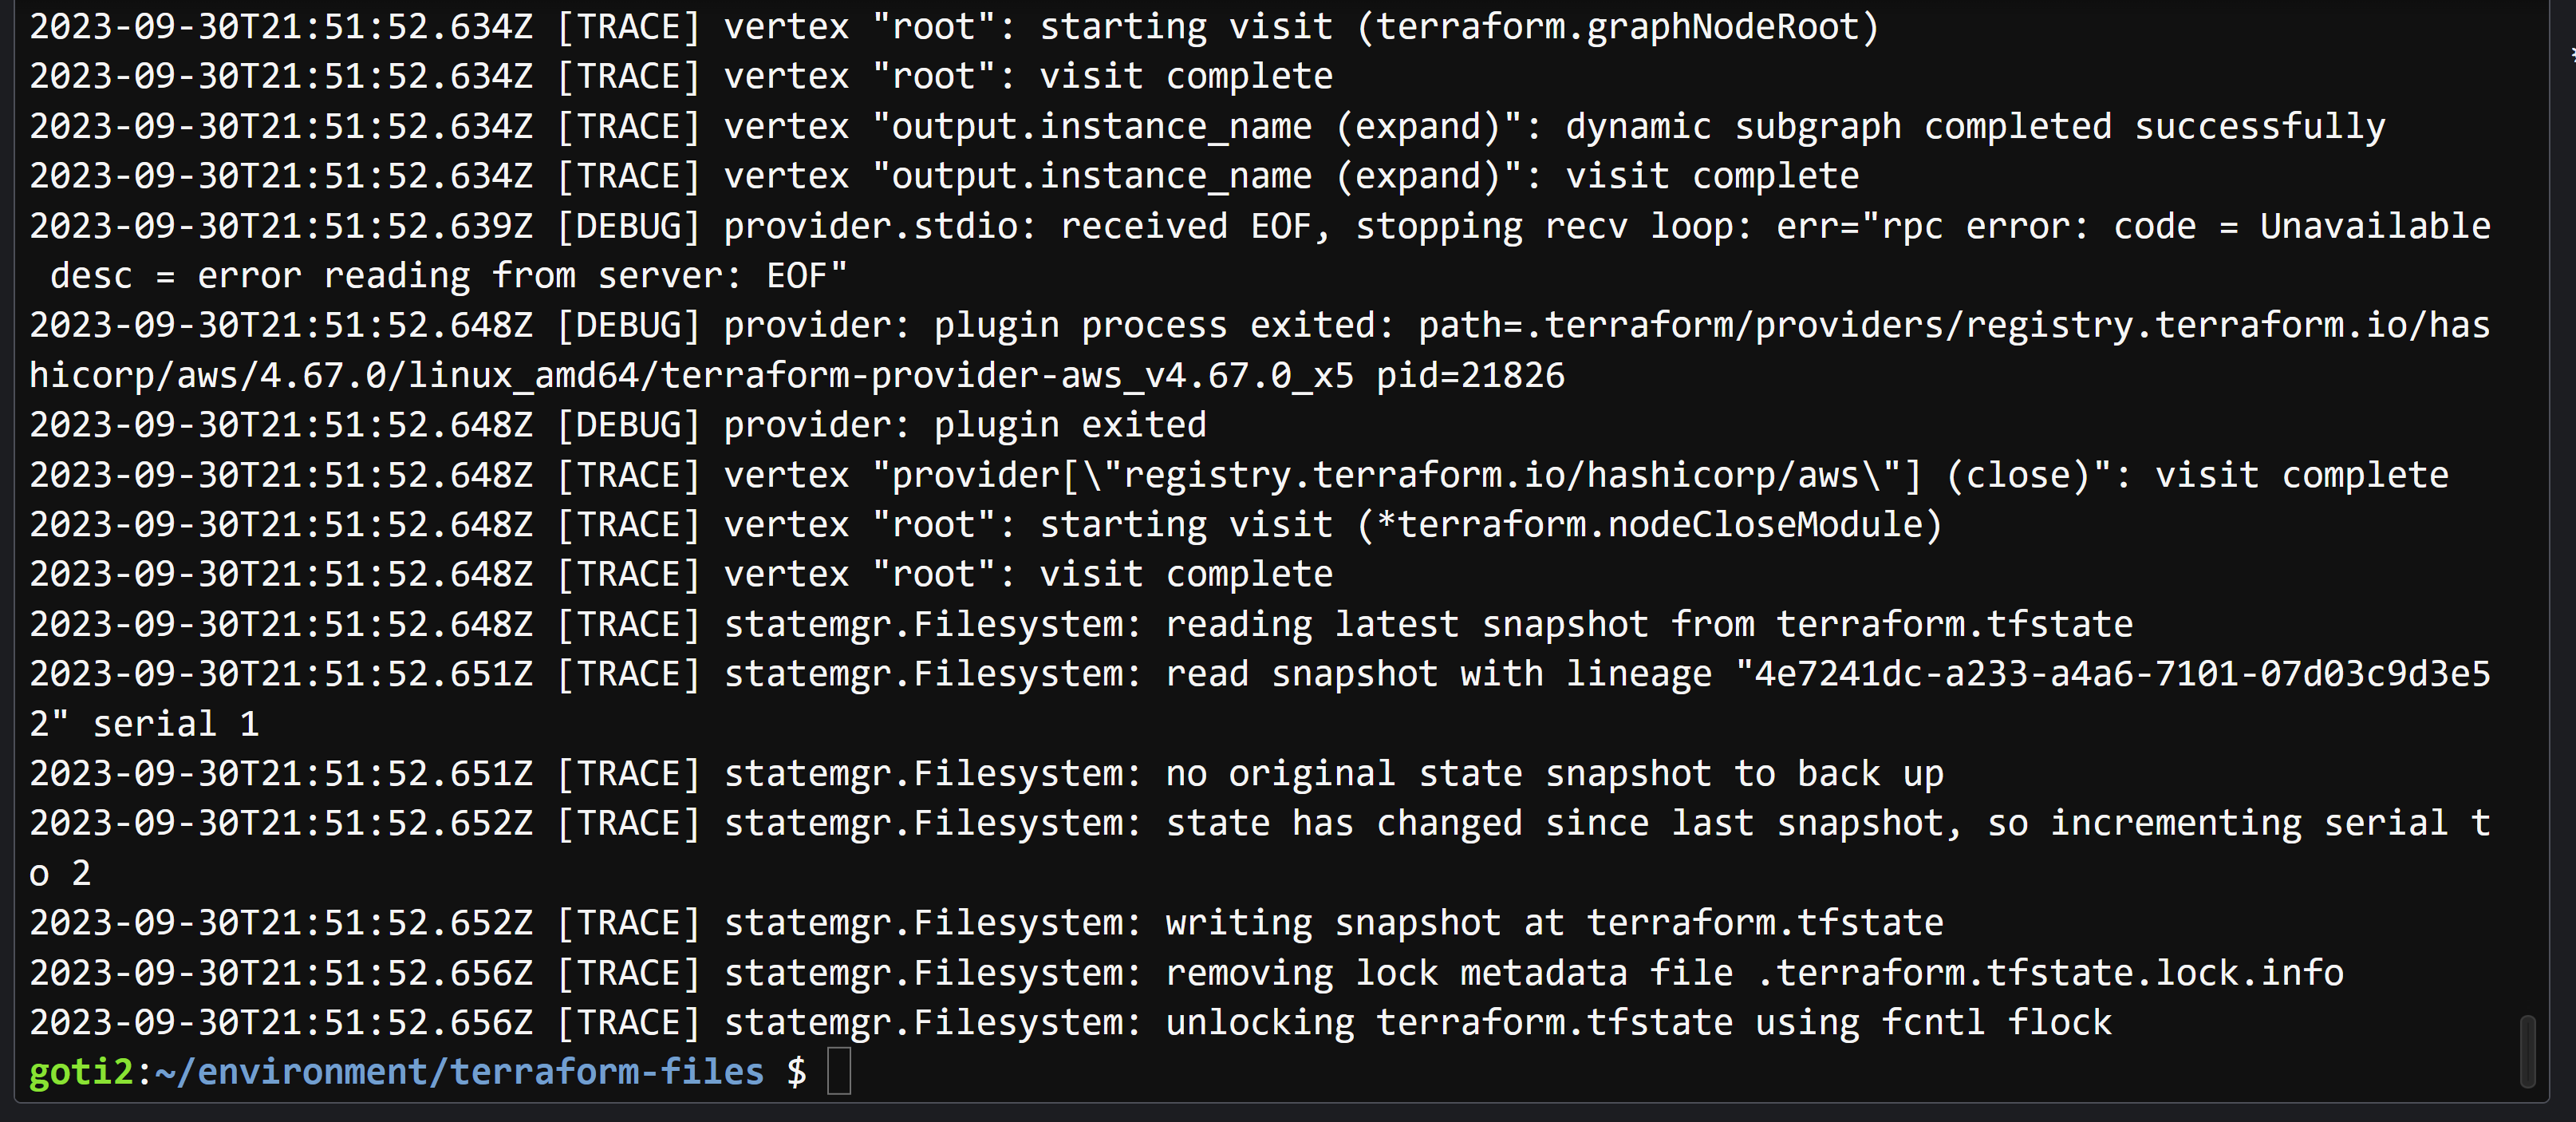The width and height of the screenshot is (2576, 1122).
Task: Click the terraform-provider-aws_v4.67.0_x5 binary name
Action: click(1007, 375)
